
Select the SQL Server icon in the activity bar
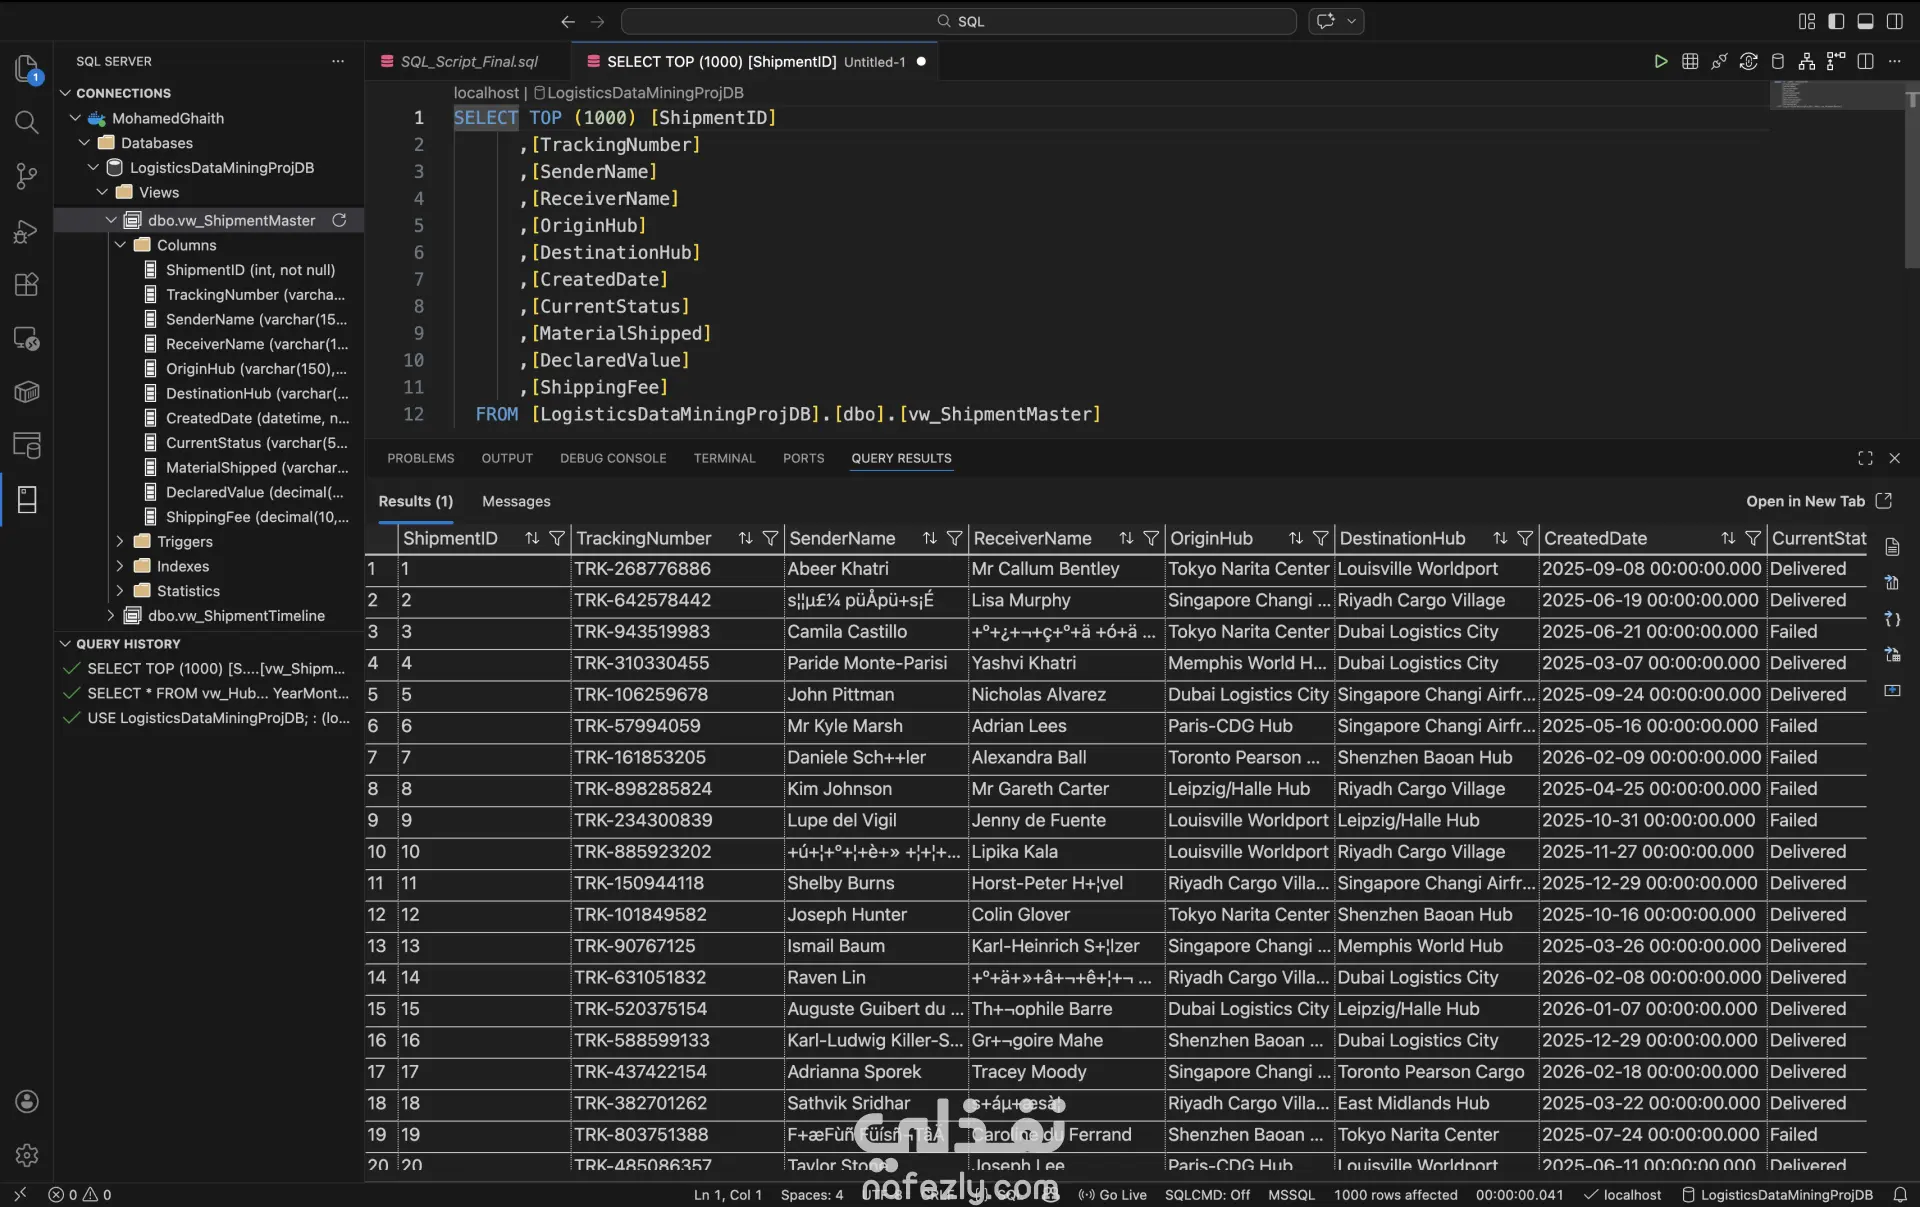[x=27, y=499]
